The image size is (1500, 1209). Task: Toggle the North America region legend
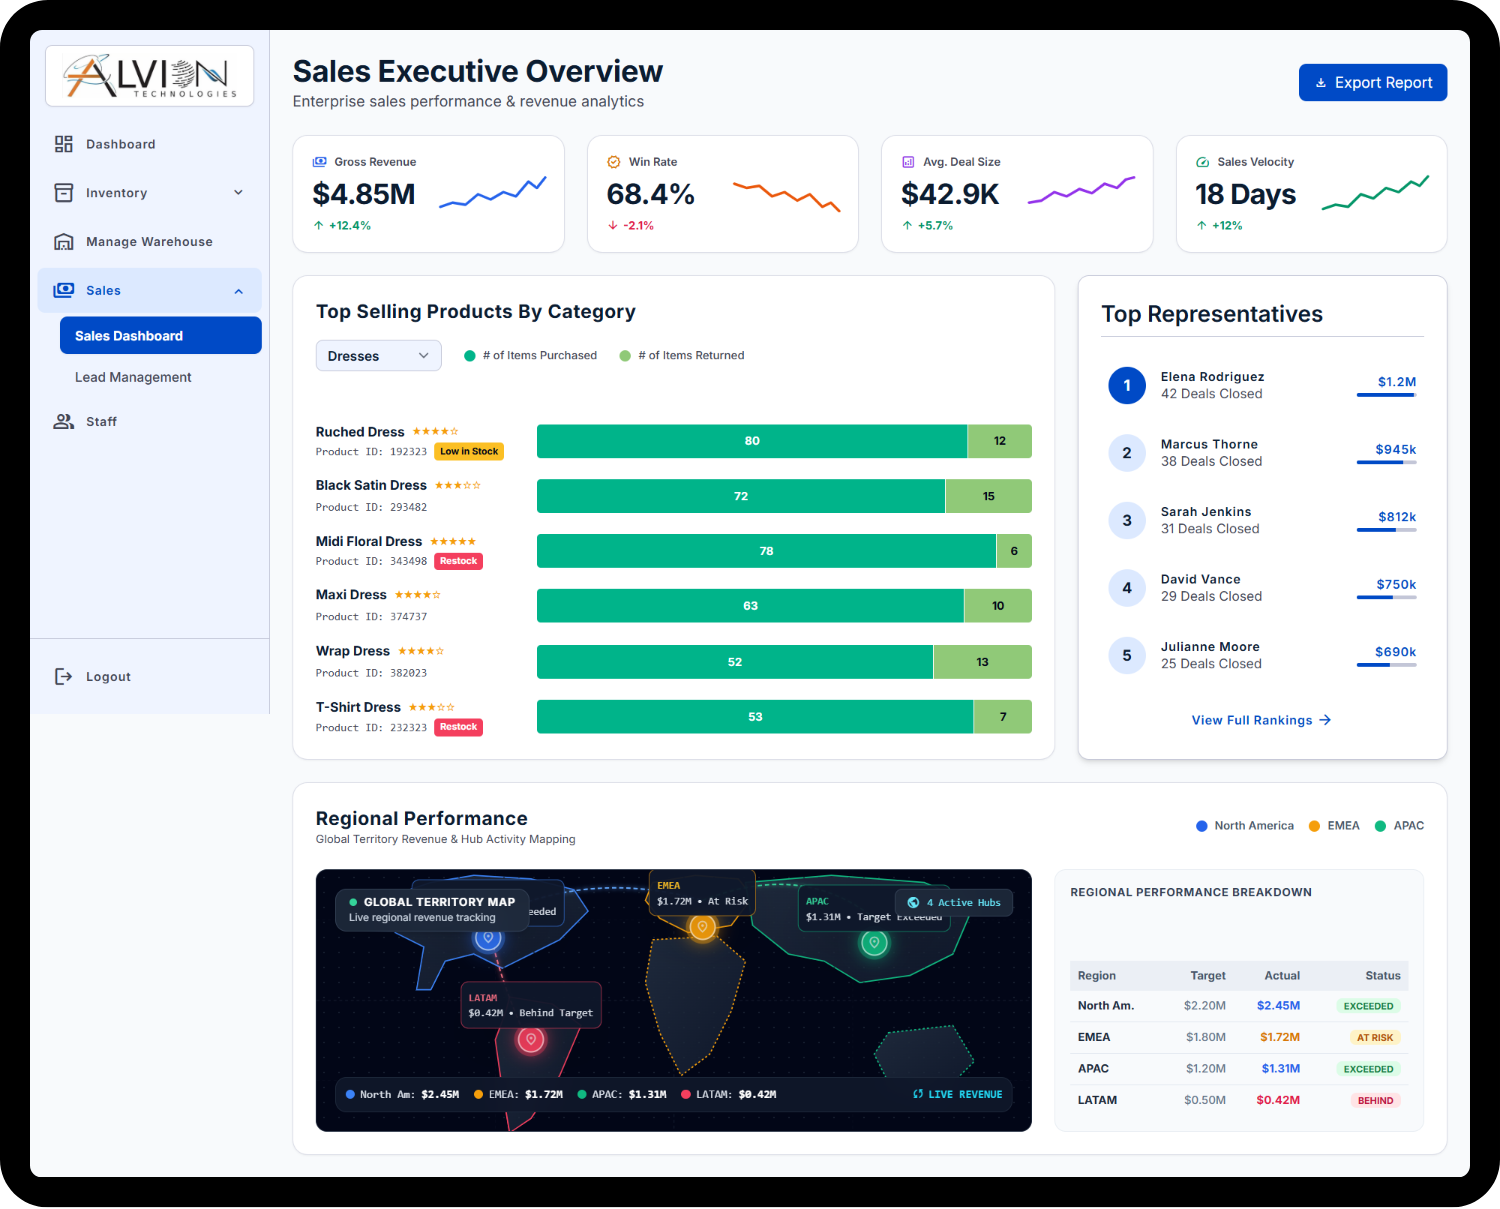point(1245,826)
